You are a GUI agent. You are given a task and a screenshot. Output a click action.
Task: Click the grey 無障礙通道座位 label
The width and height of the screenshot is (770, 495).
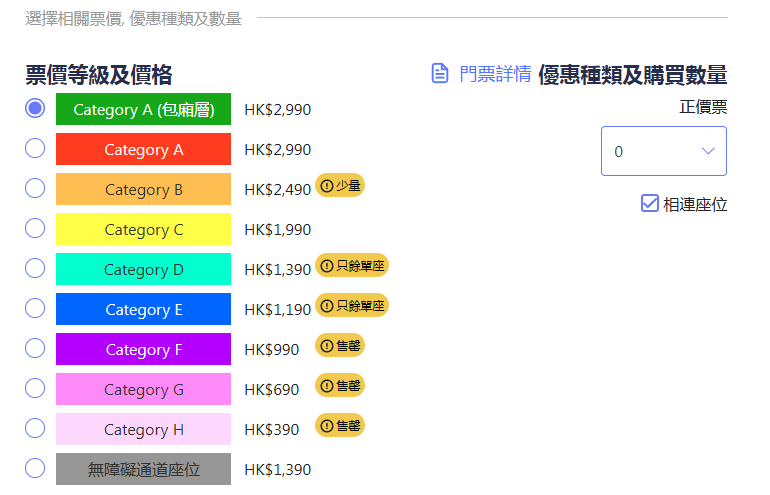coord(144,469)
